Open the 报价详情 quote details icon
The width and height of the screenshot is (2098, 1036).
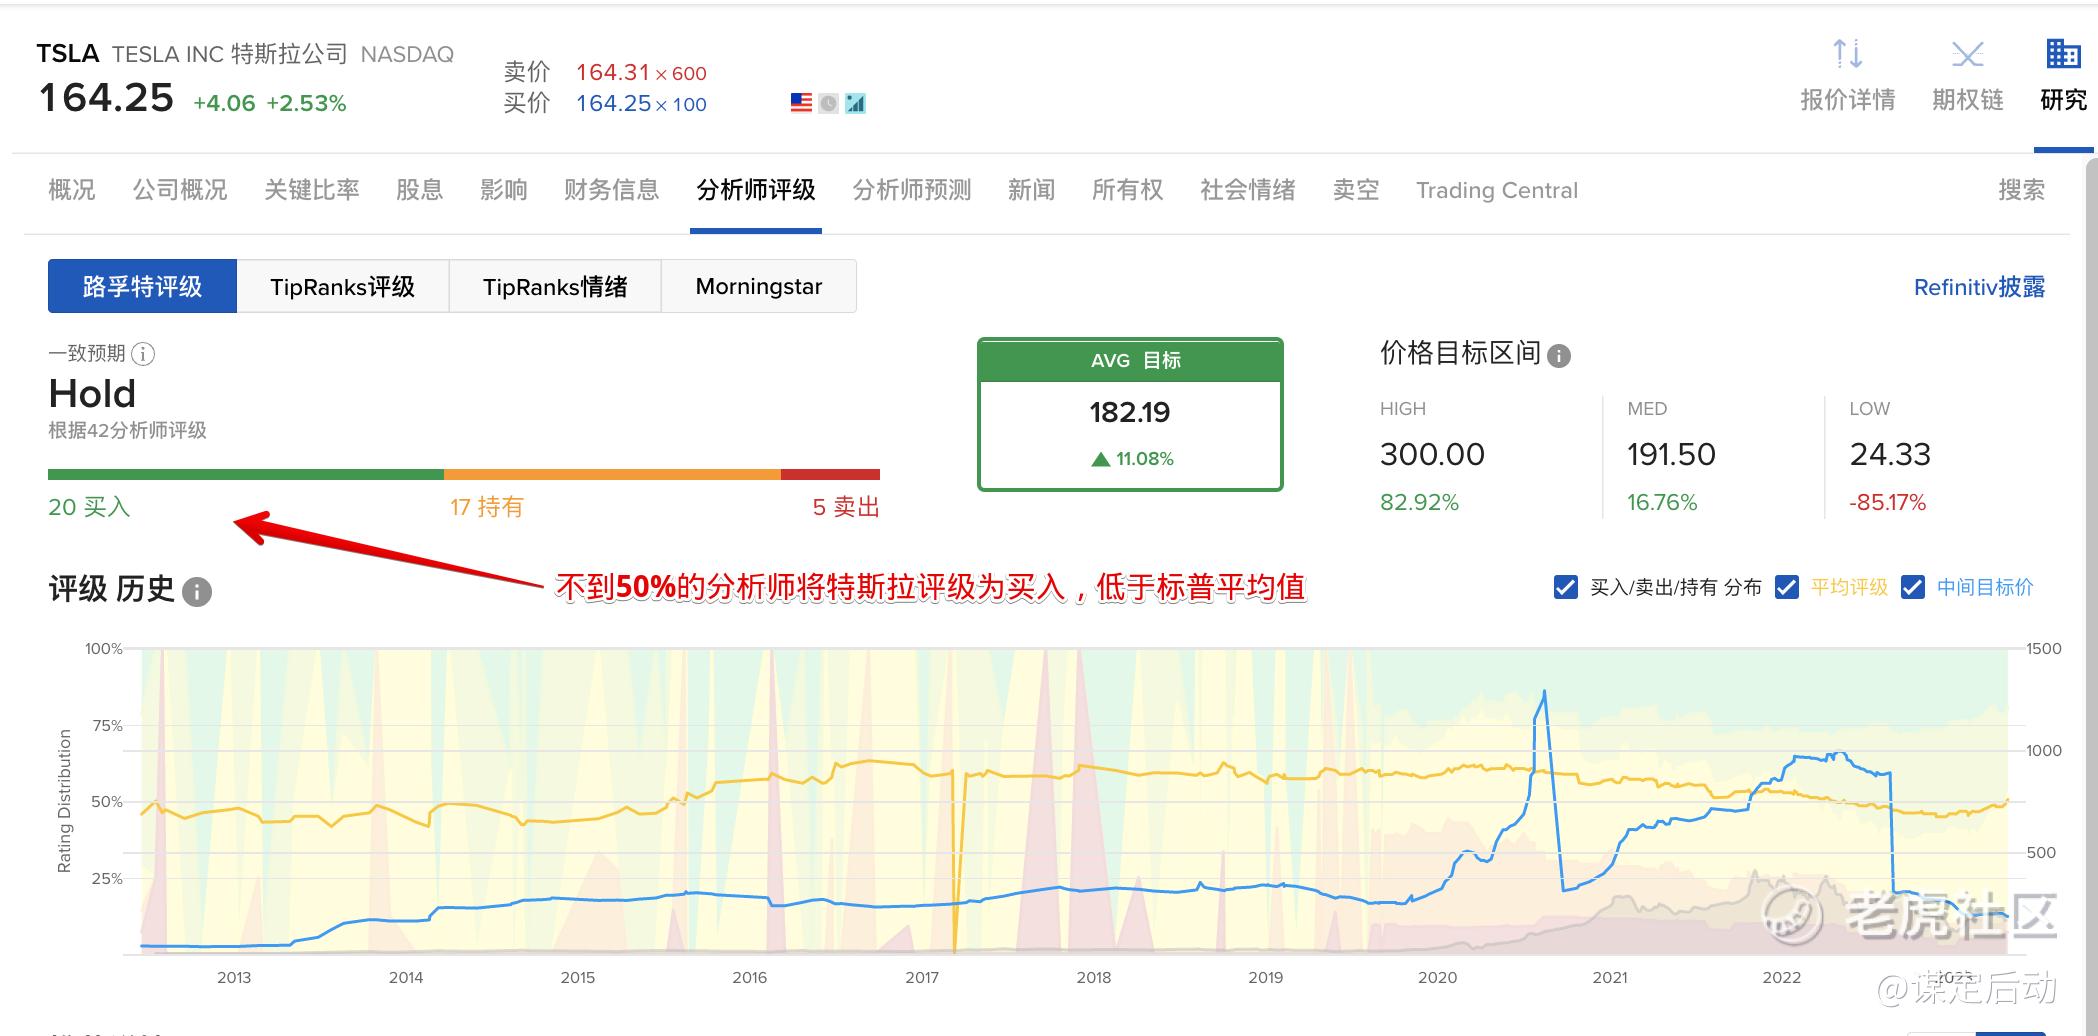[1847, 54]
